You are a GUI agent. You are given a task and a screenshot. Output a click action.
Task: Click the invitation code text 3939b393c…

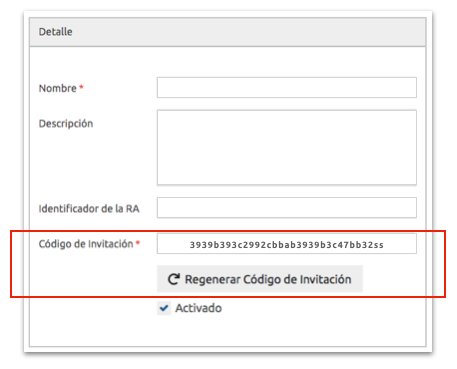(x=287, y=245)
